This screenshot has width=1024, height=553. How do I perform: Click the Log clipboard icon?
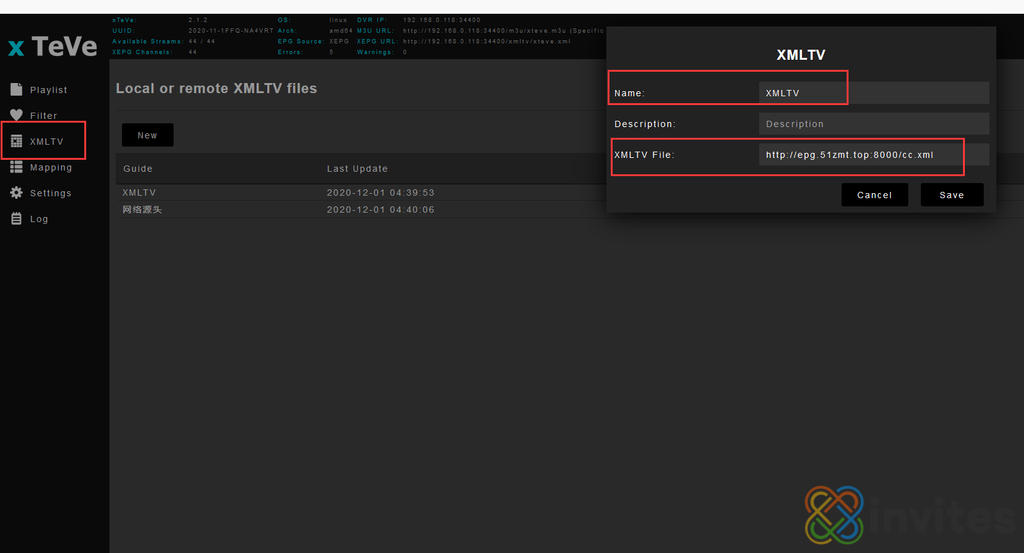pos(16,219)
